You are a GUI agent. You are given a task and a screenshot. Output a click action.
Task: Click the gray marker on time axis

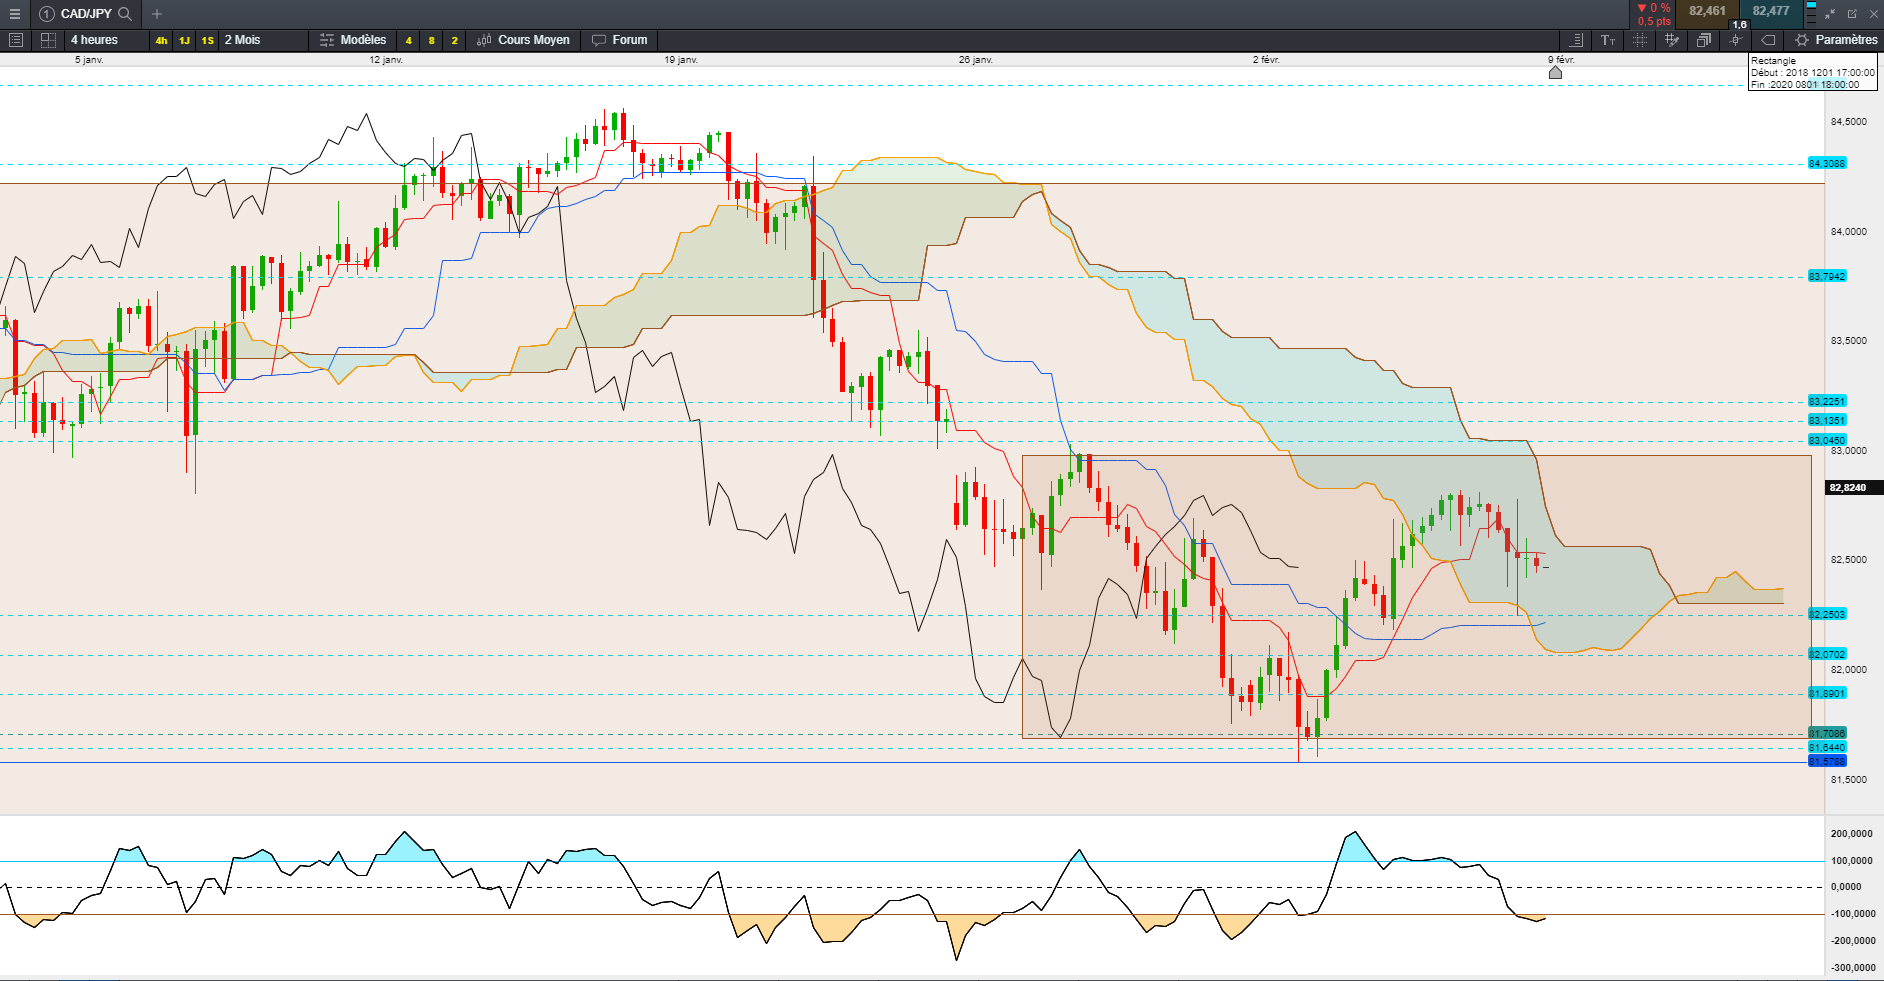point(1555,72)
